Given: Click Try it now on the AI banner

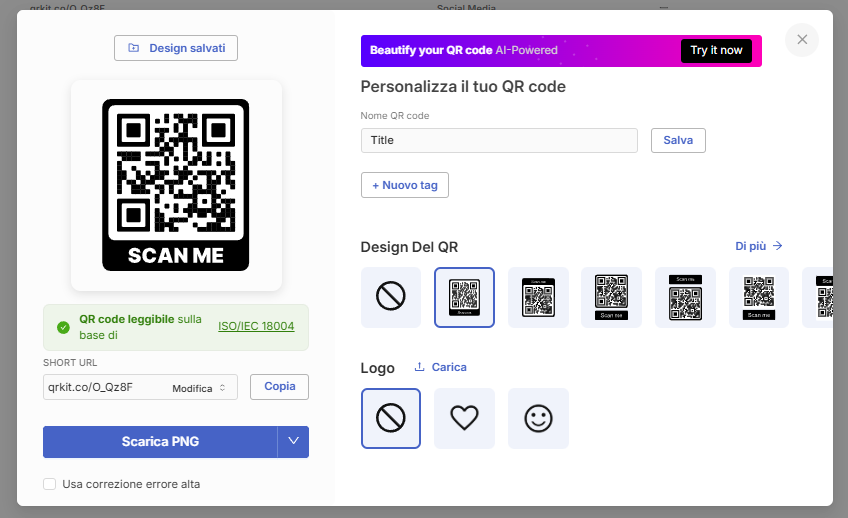Looking at the screenshot, I should [716, 50].
